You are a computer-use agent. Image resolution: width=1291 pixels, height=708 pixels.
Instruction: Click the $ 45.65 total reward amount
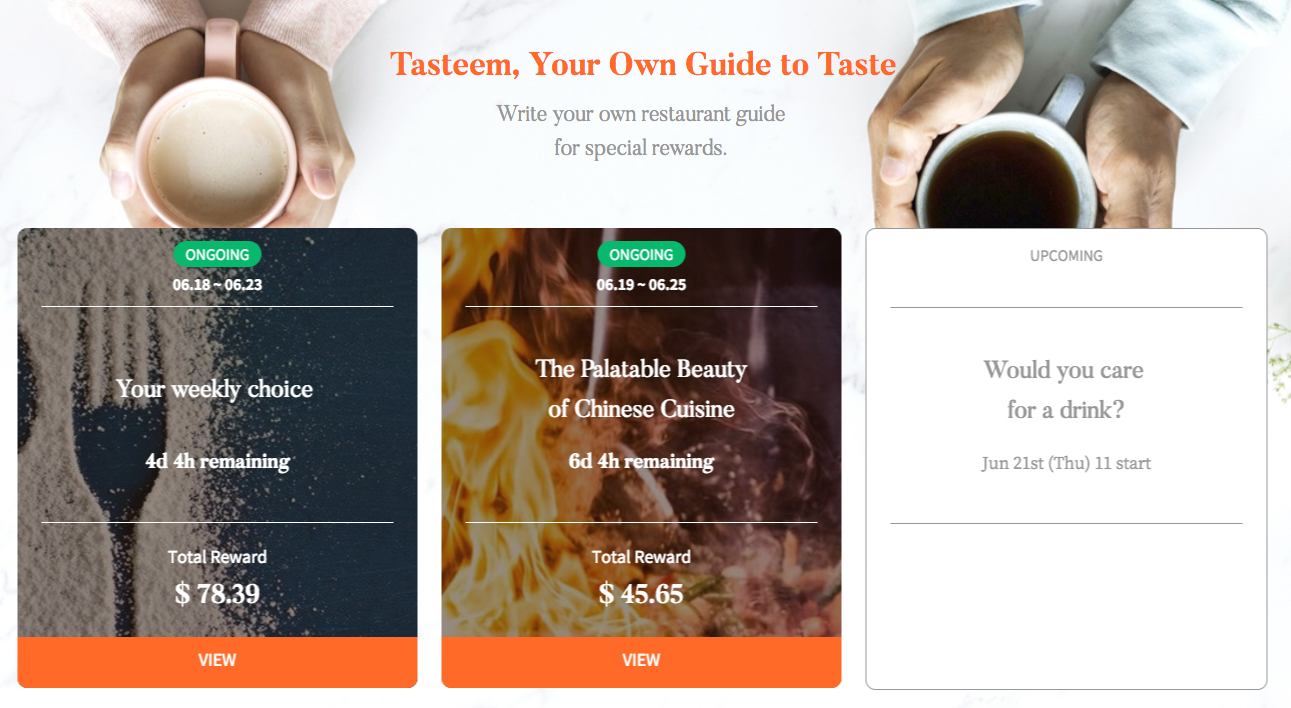point(641,594)
